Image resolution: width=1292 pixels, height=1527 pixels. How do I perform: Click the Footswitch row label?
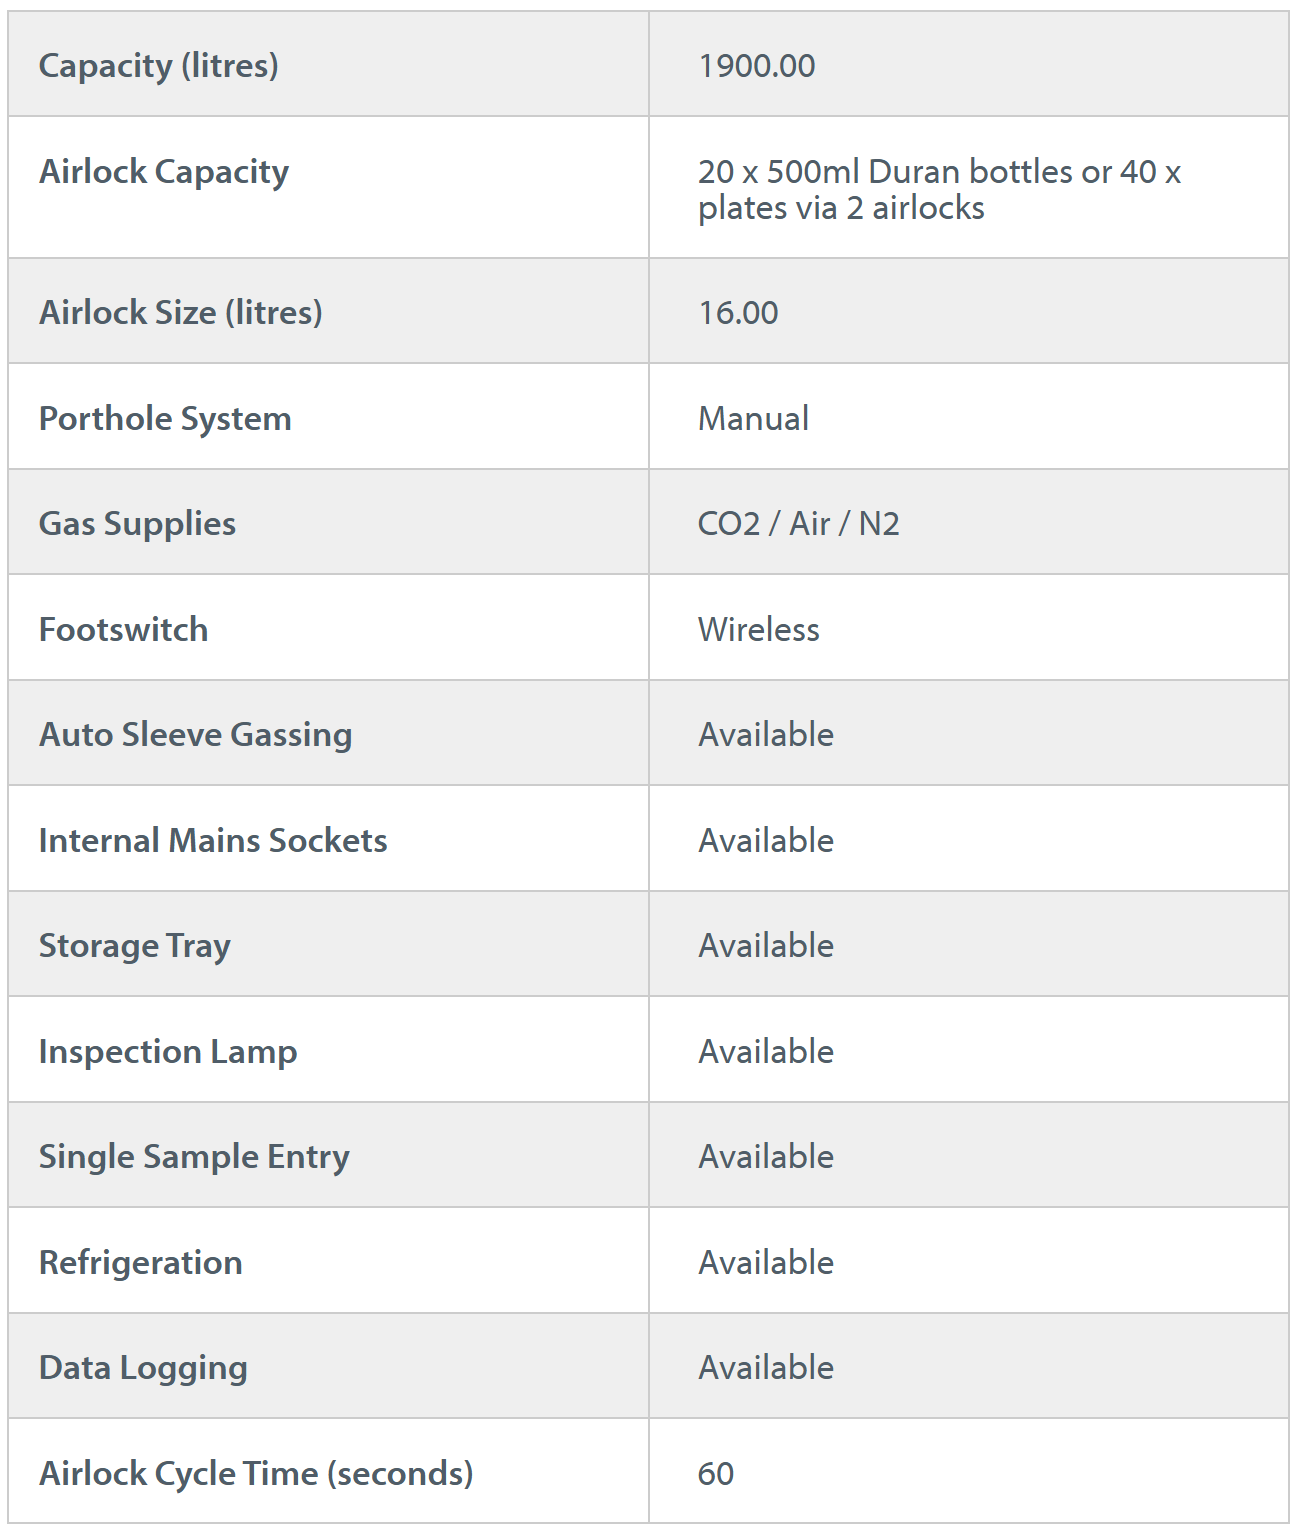click(x=123, y=630)
